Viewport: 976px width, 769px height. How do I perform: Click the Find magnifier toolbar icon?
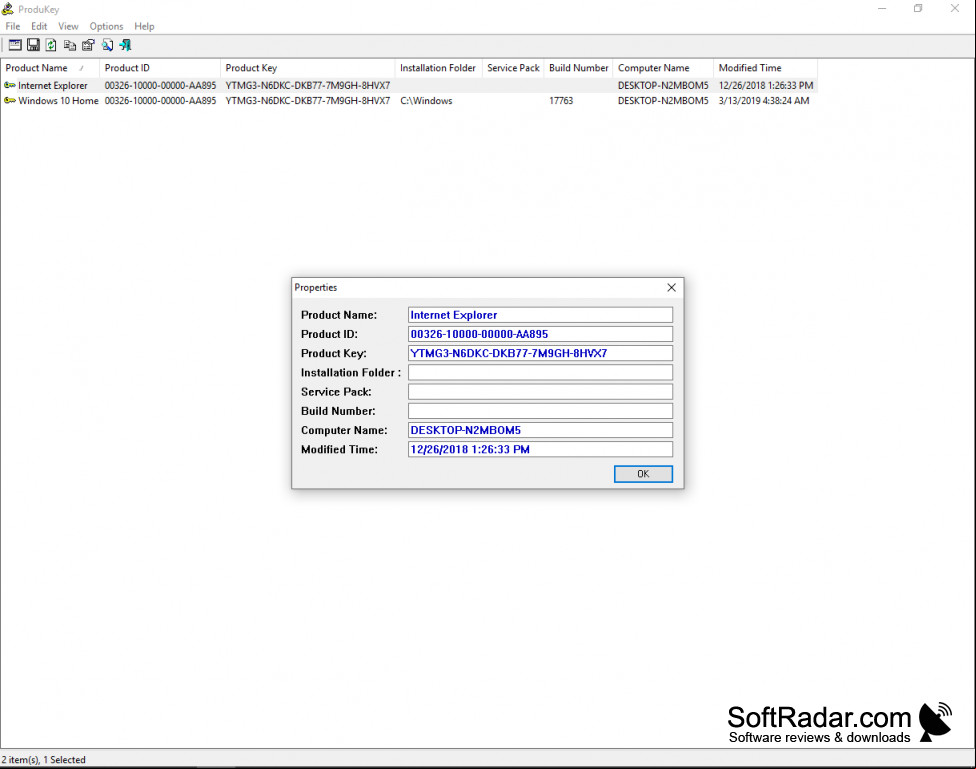108,45
